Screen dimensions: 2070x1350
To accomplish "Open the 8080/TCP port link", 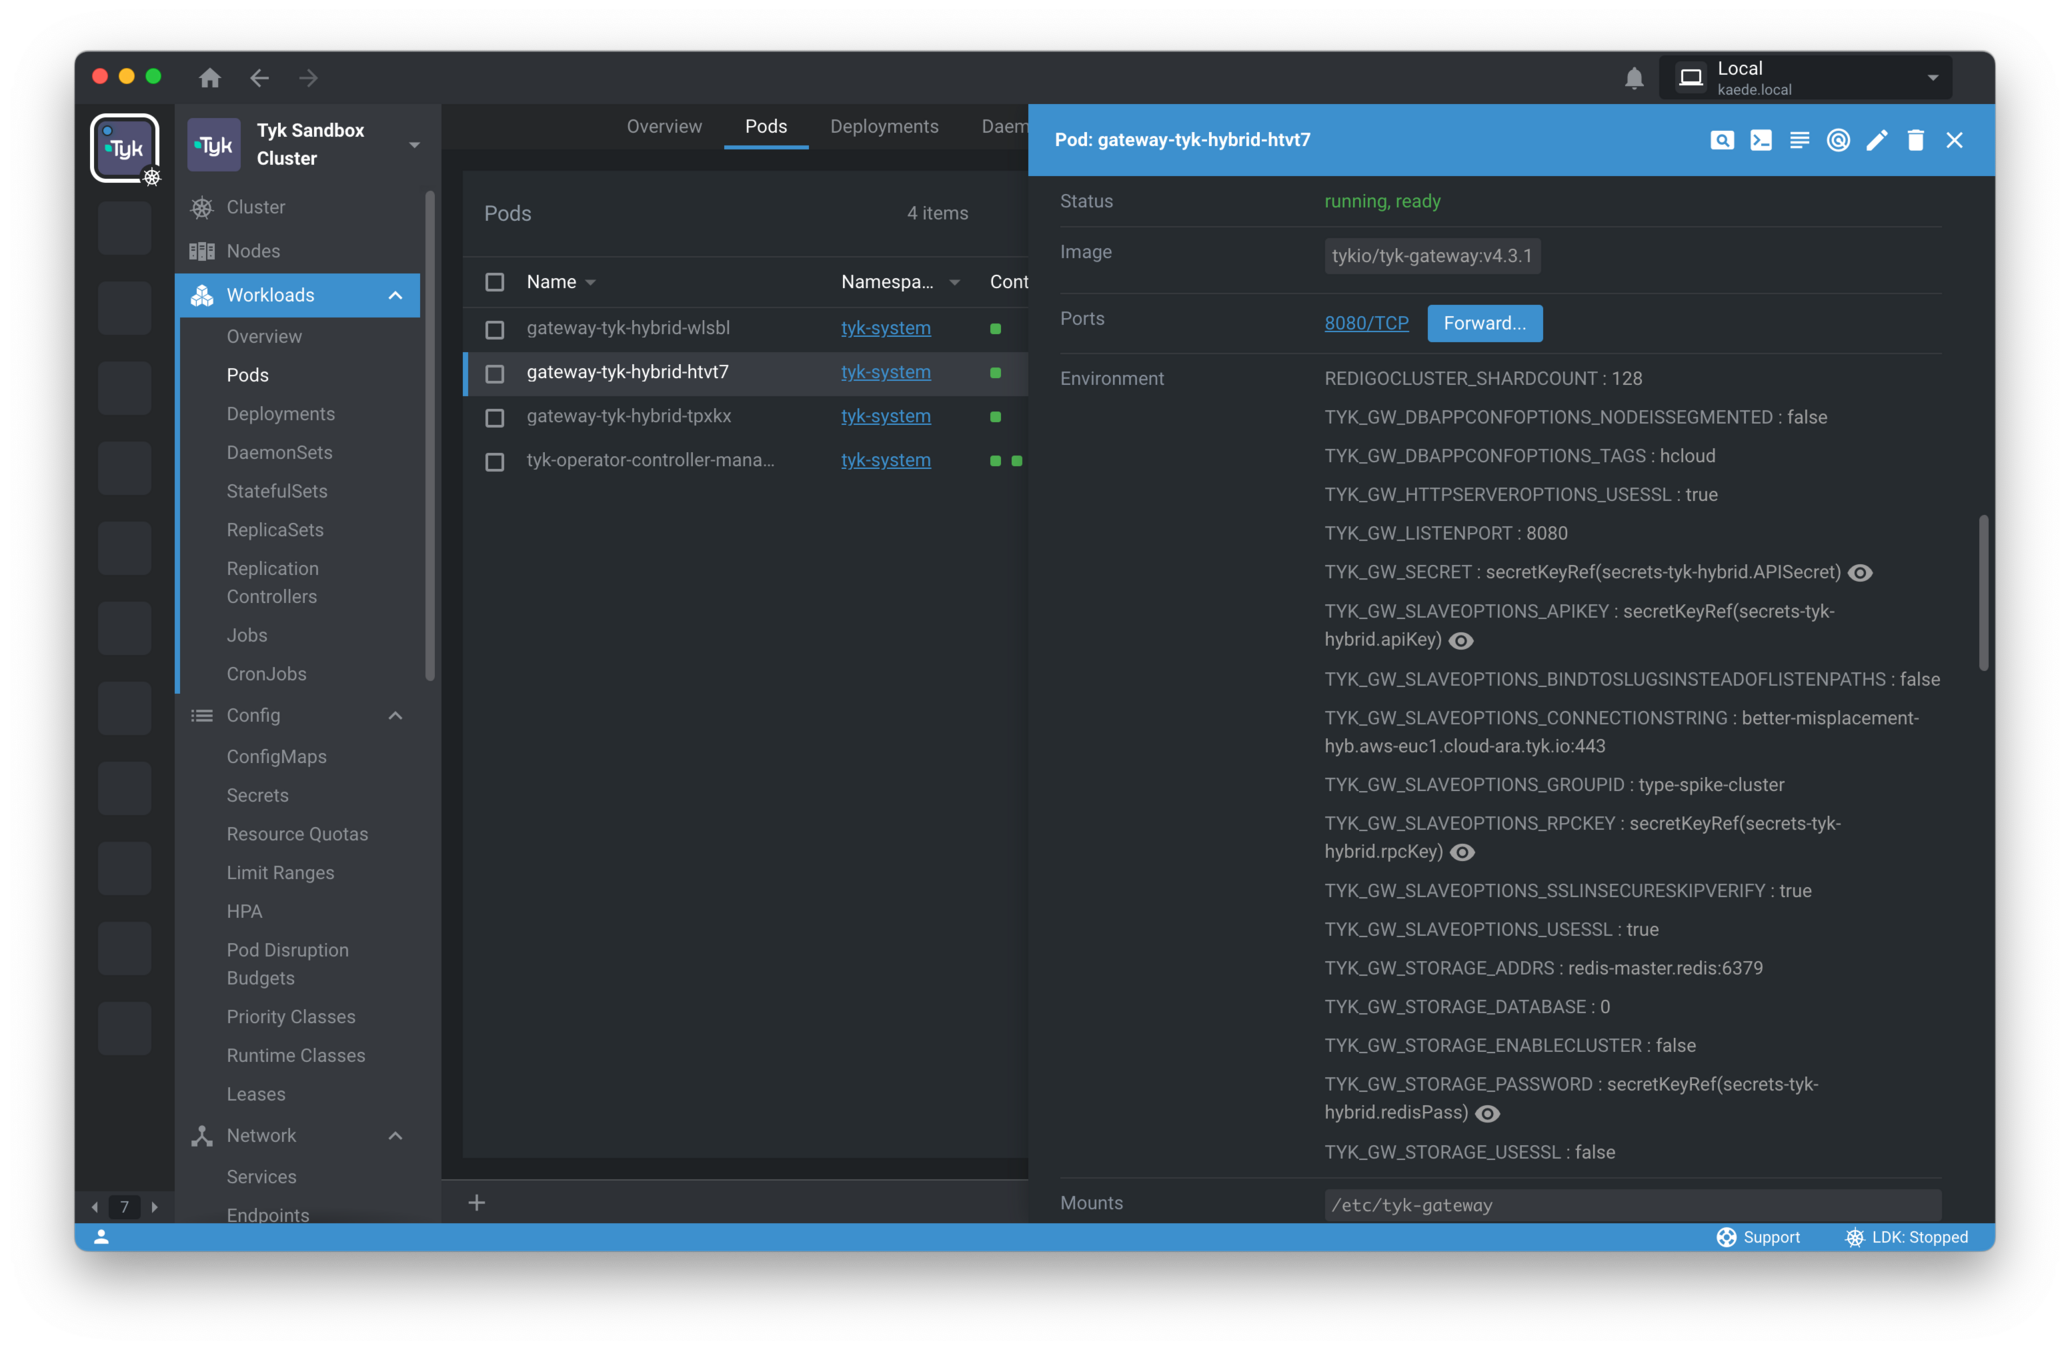I will tap(1366, 323).
